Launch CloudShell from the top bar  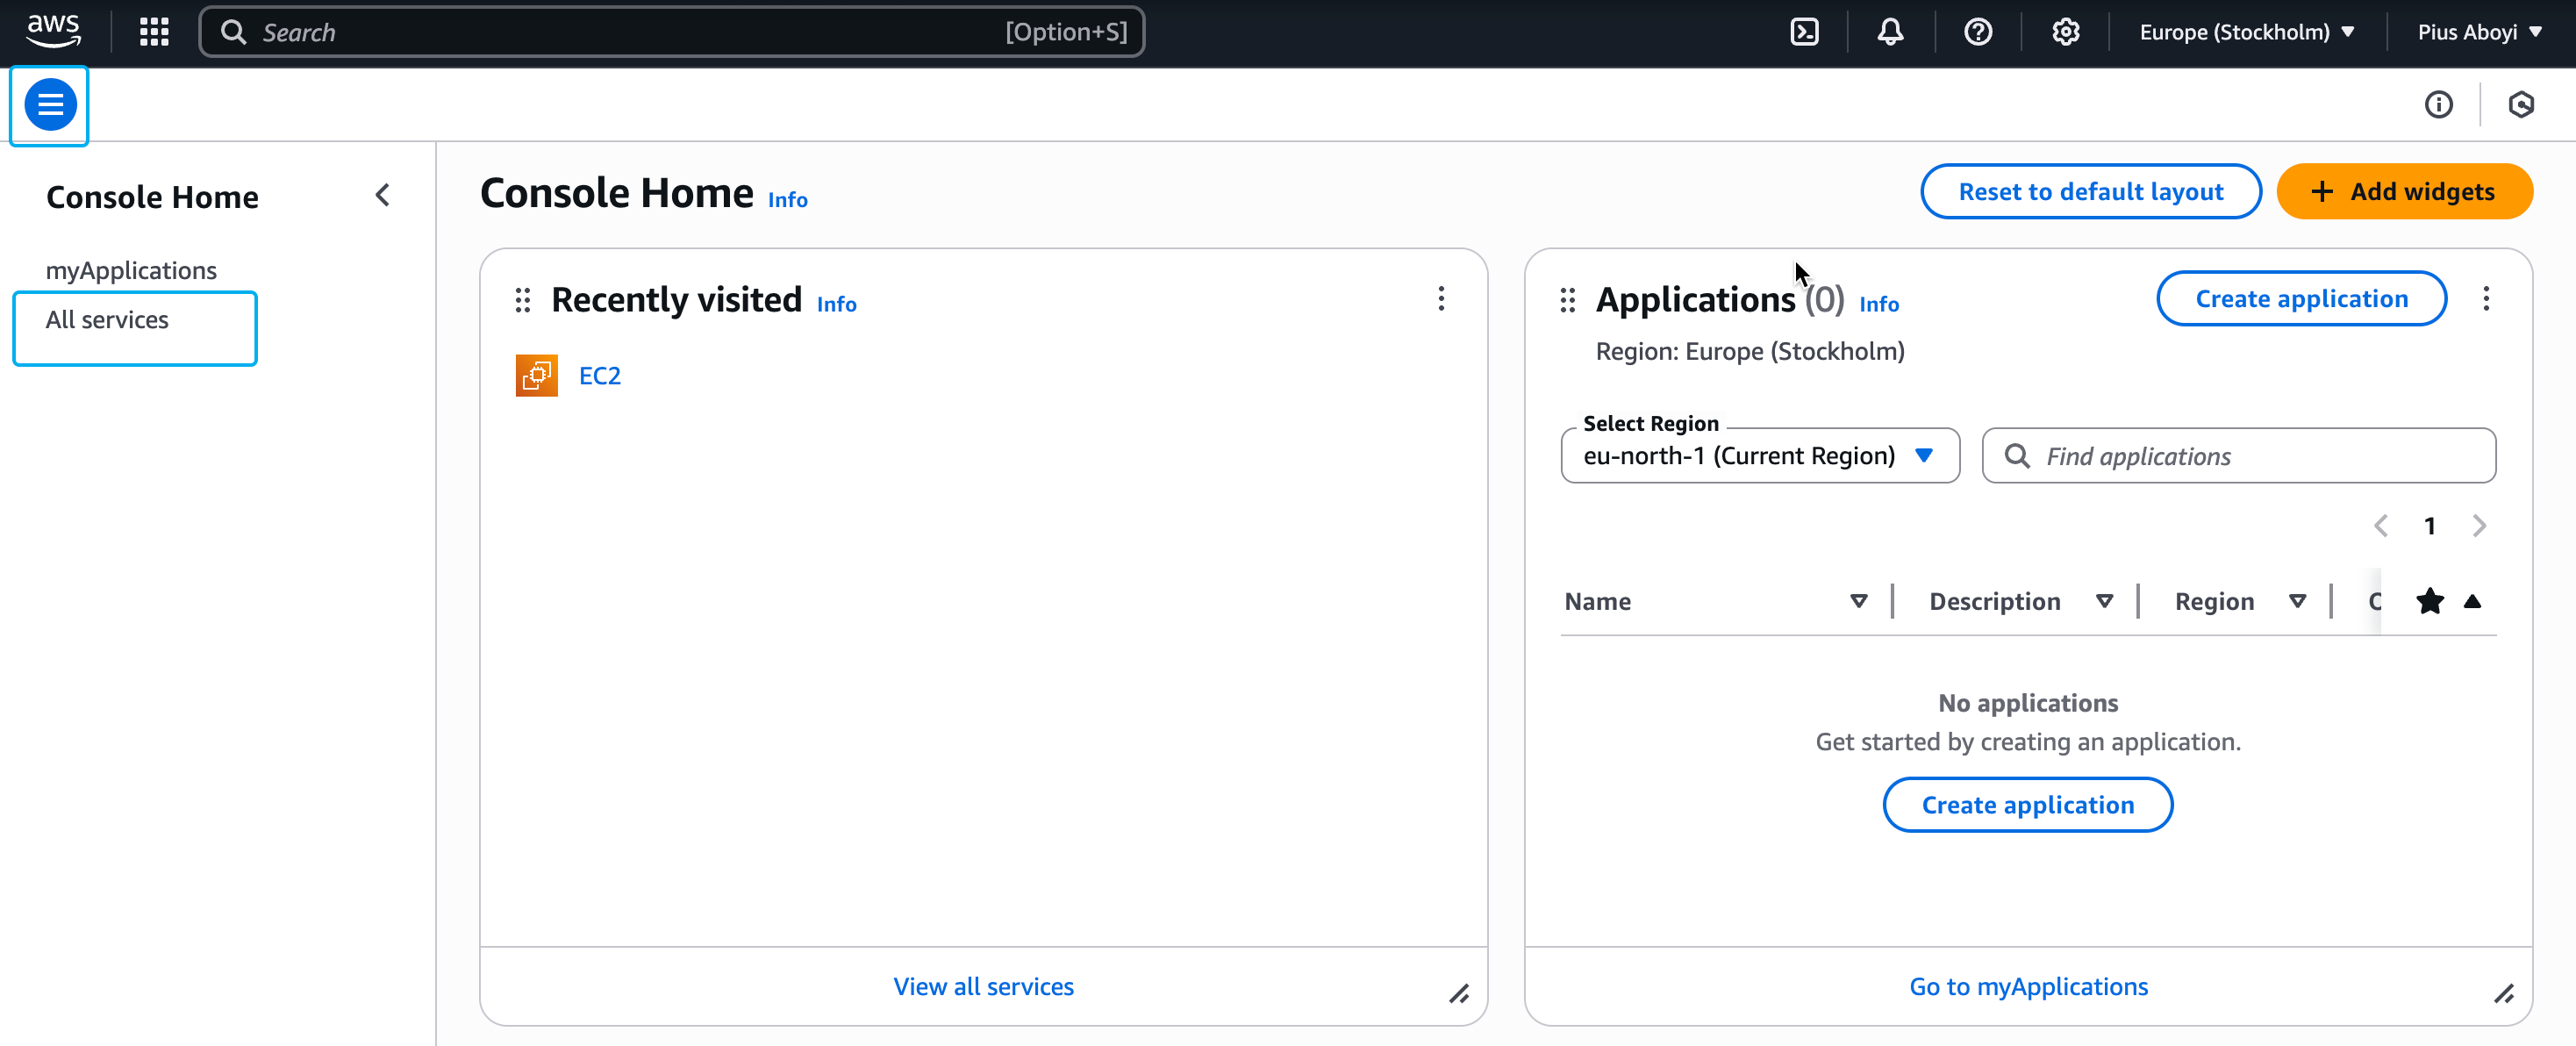[1804, 32]
